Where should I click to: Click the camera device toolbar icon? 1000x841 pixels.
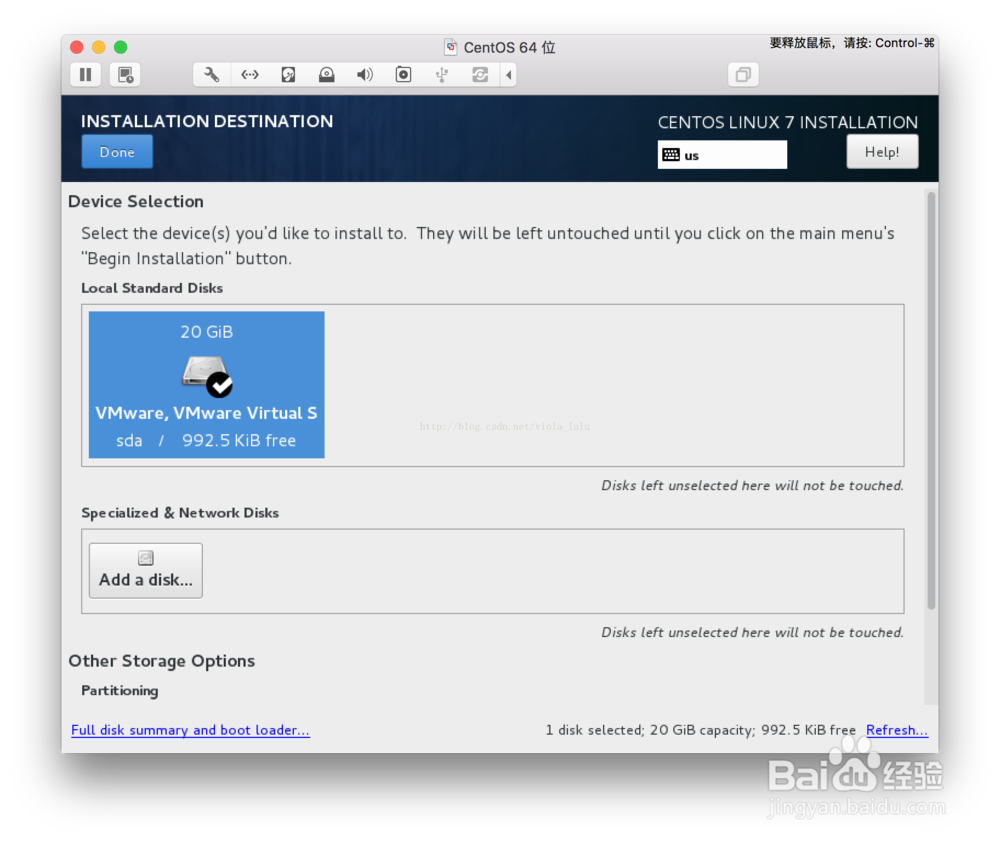[403, 75]
